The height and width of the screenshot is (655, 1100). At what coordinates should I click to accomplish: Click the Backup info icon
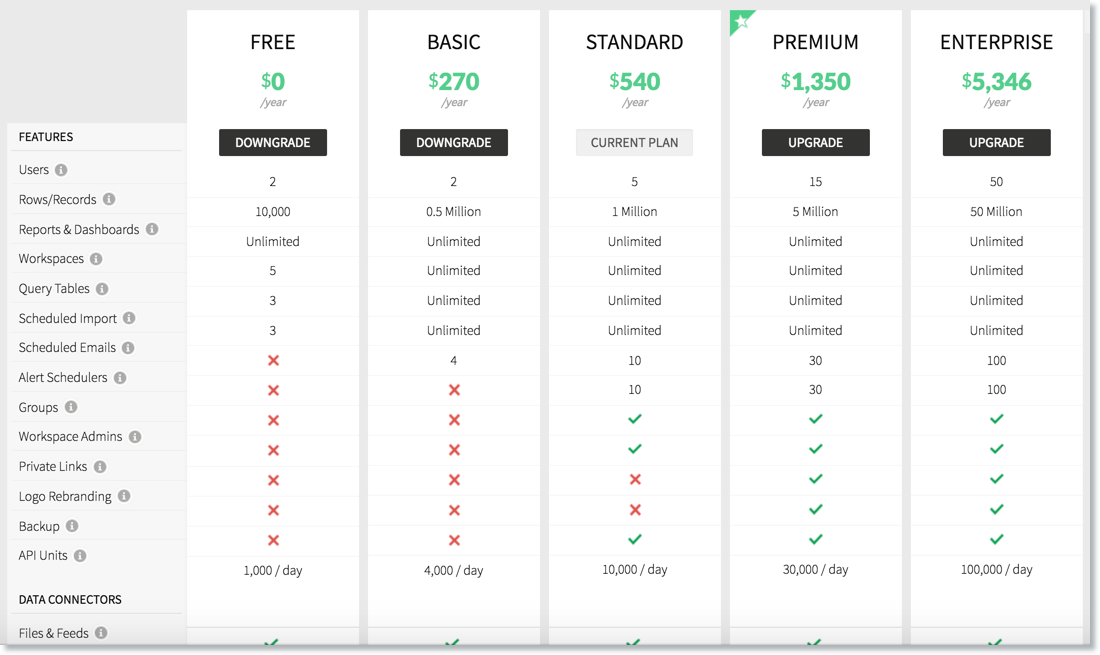coord(72,526)
